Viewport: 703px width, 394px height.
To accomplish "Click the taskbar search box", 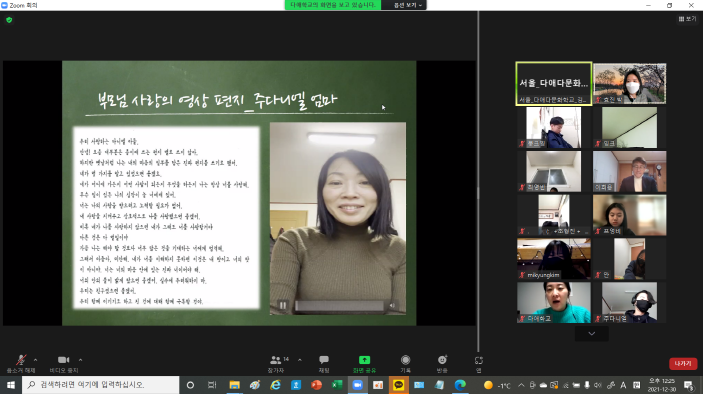I will point(100,385).
